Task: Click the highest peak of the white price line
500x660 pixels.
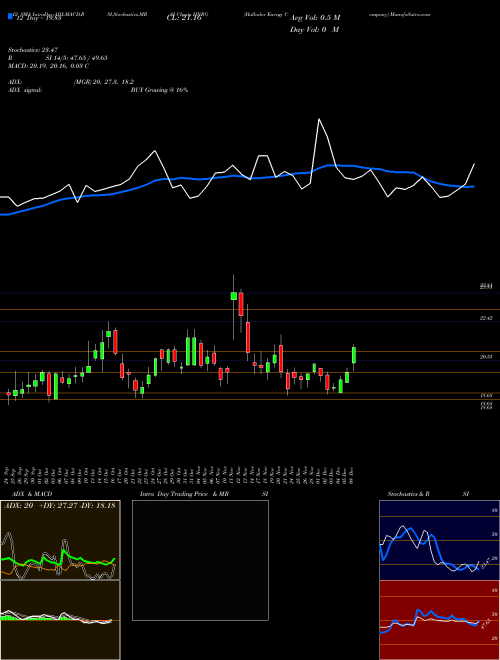Action: click(x=319, y=120)
